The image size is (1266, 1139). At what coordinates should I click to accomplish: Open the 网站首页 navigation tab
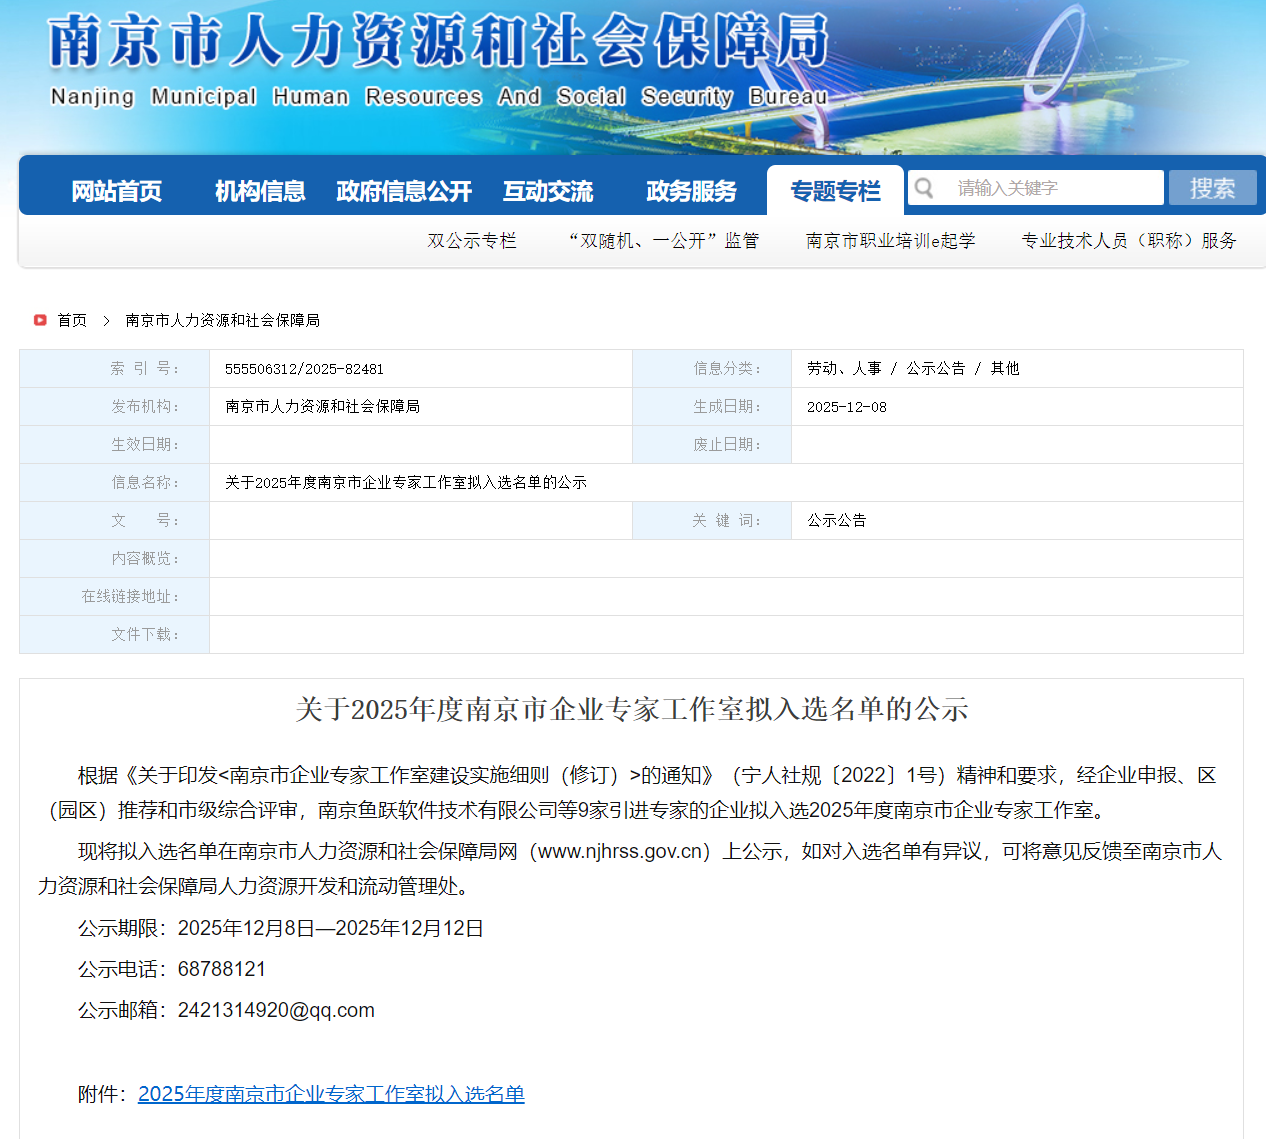(x=116, y=191)
